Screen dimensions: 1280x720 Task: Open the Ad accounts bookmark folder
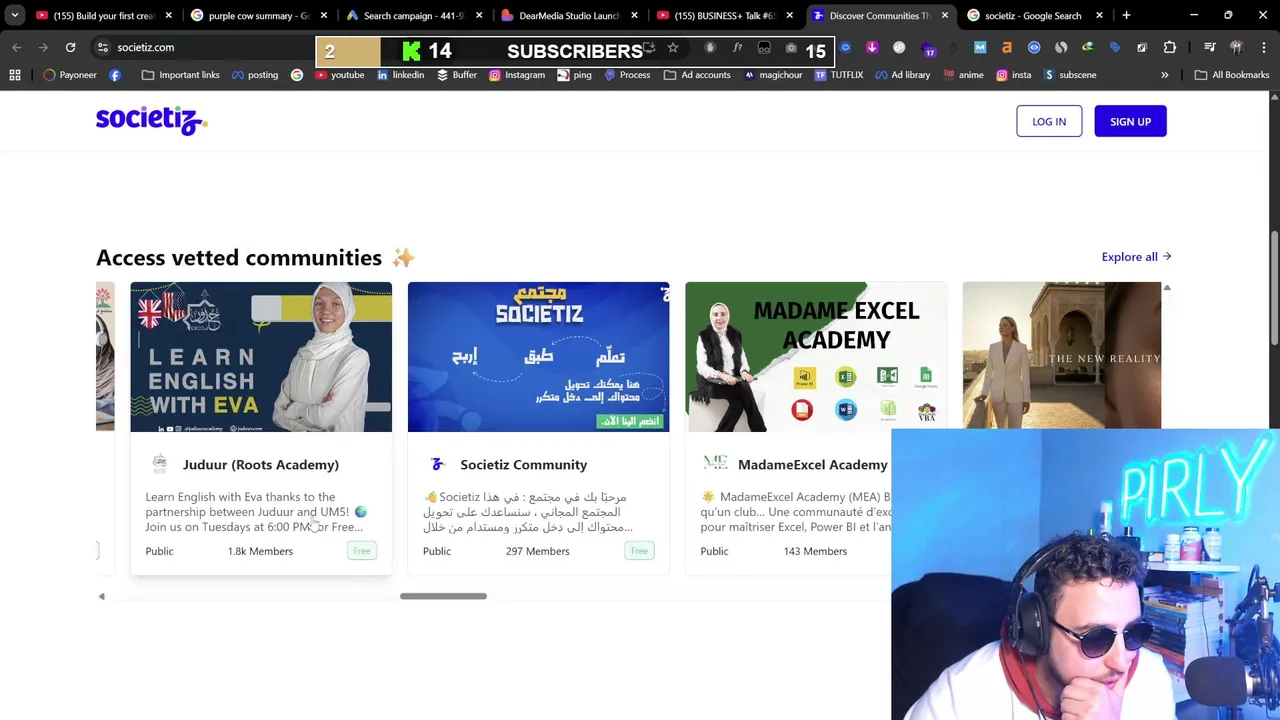tap(697, 75)
